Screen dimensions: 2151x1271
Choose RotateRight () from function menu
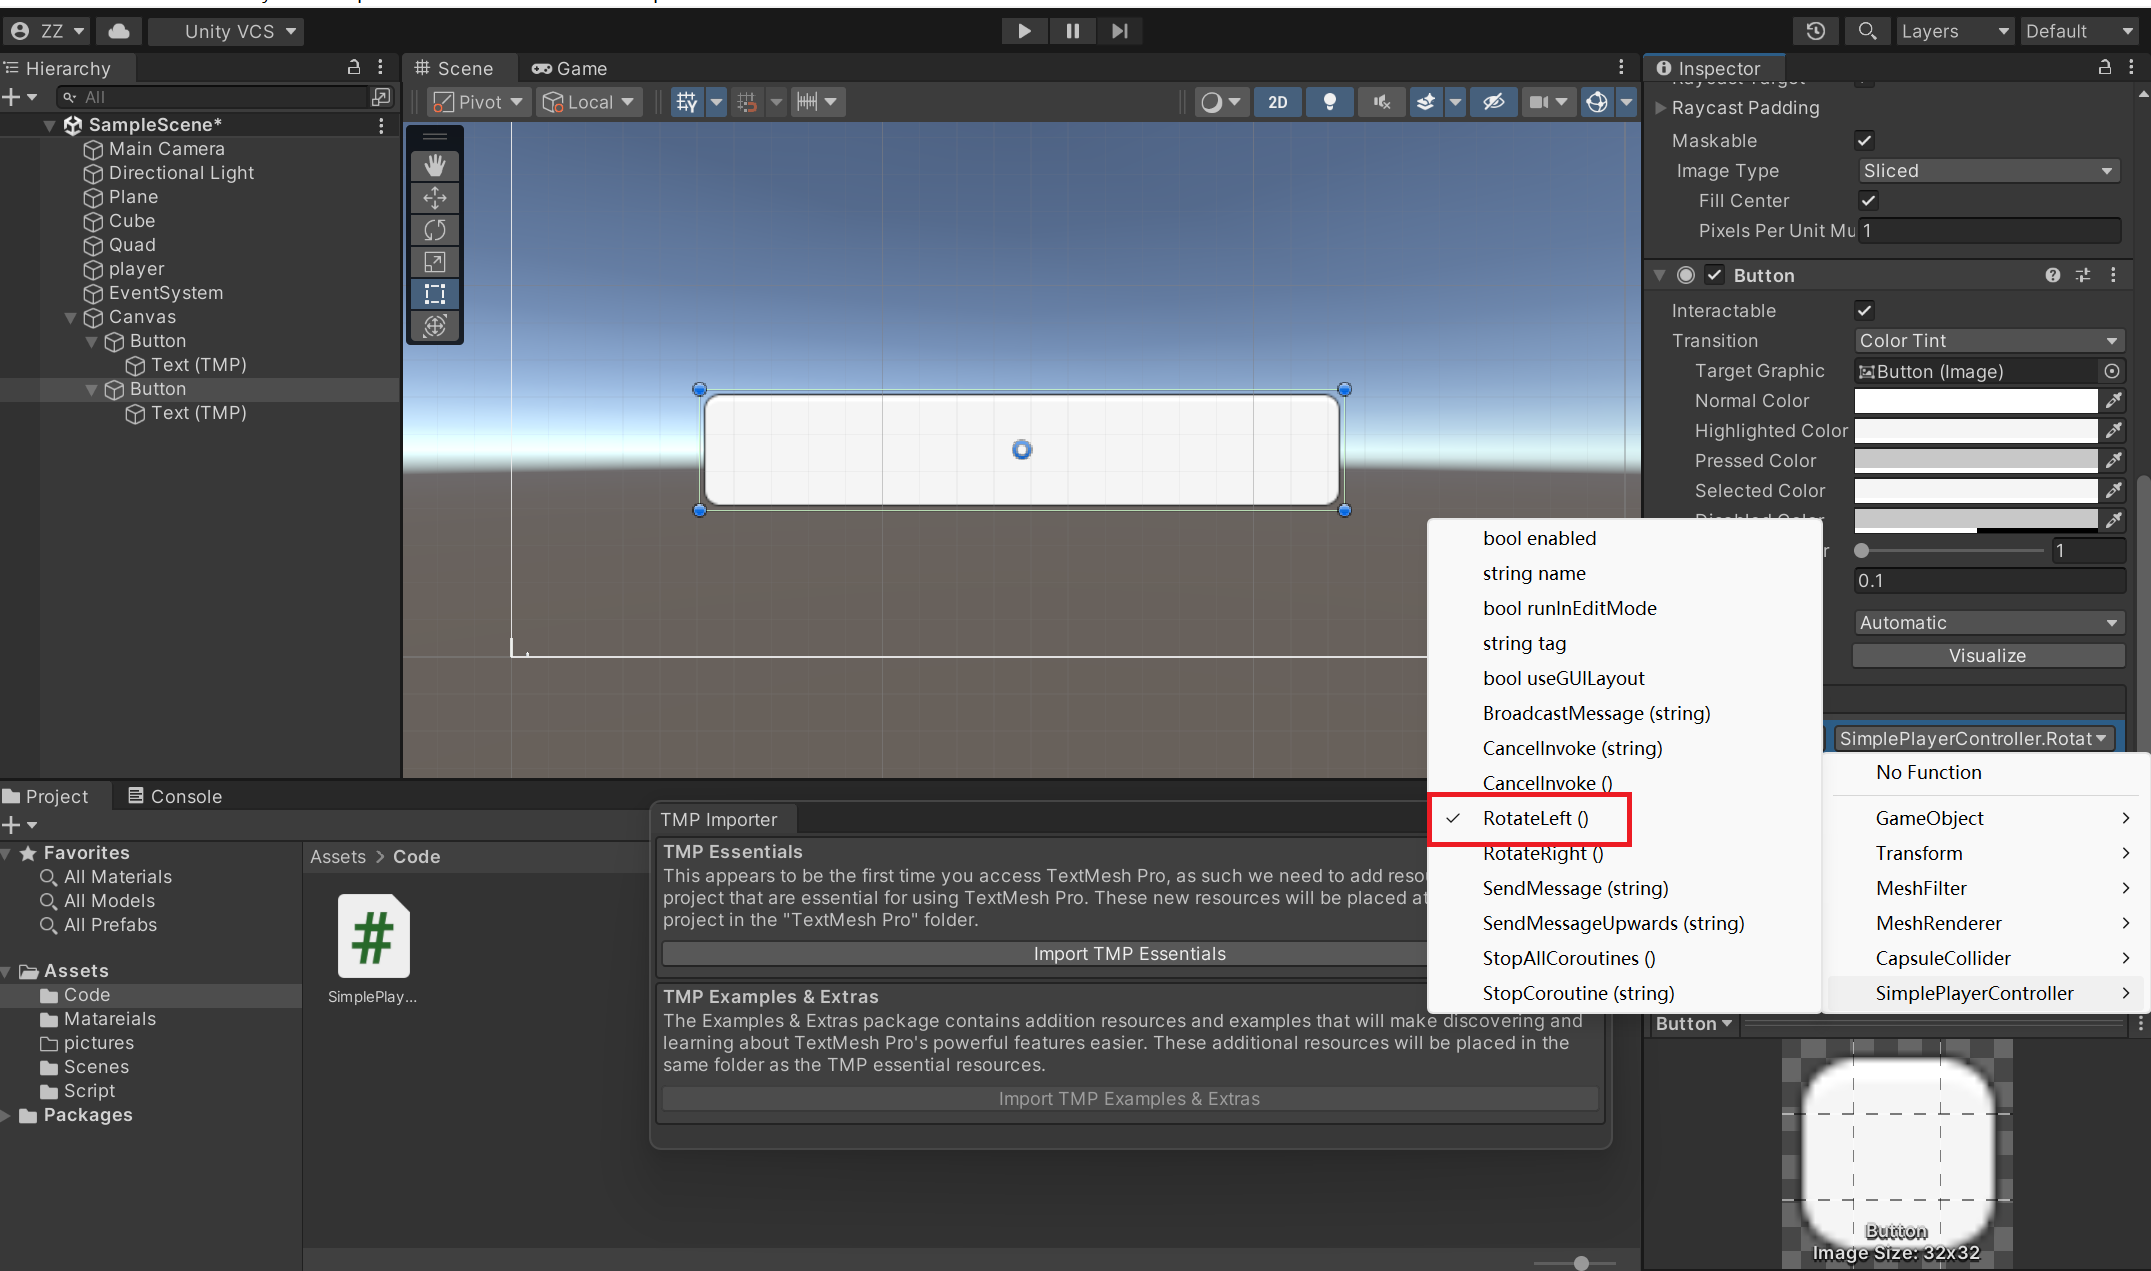1542,854
